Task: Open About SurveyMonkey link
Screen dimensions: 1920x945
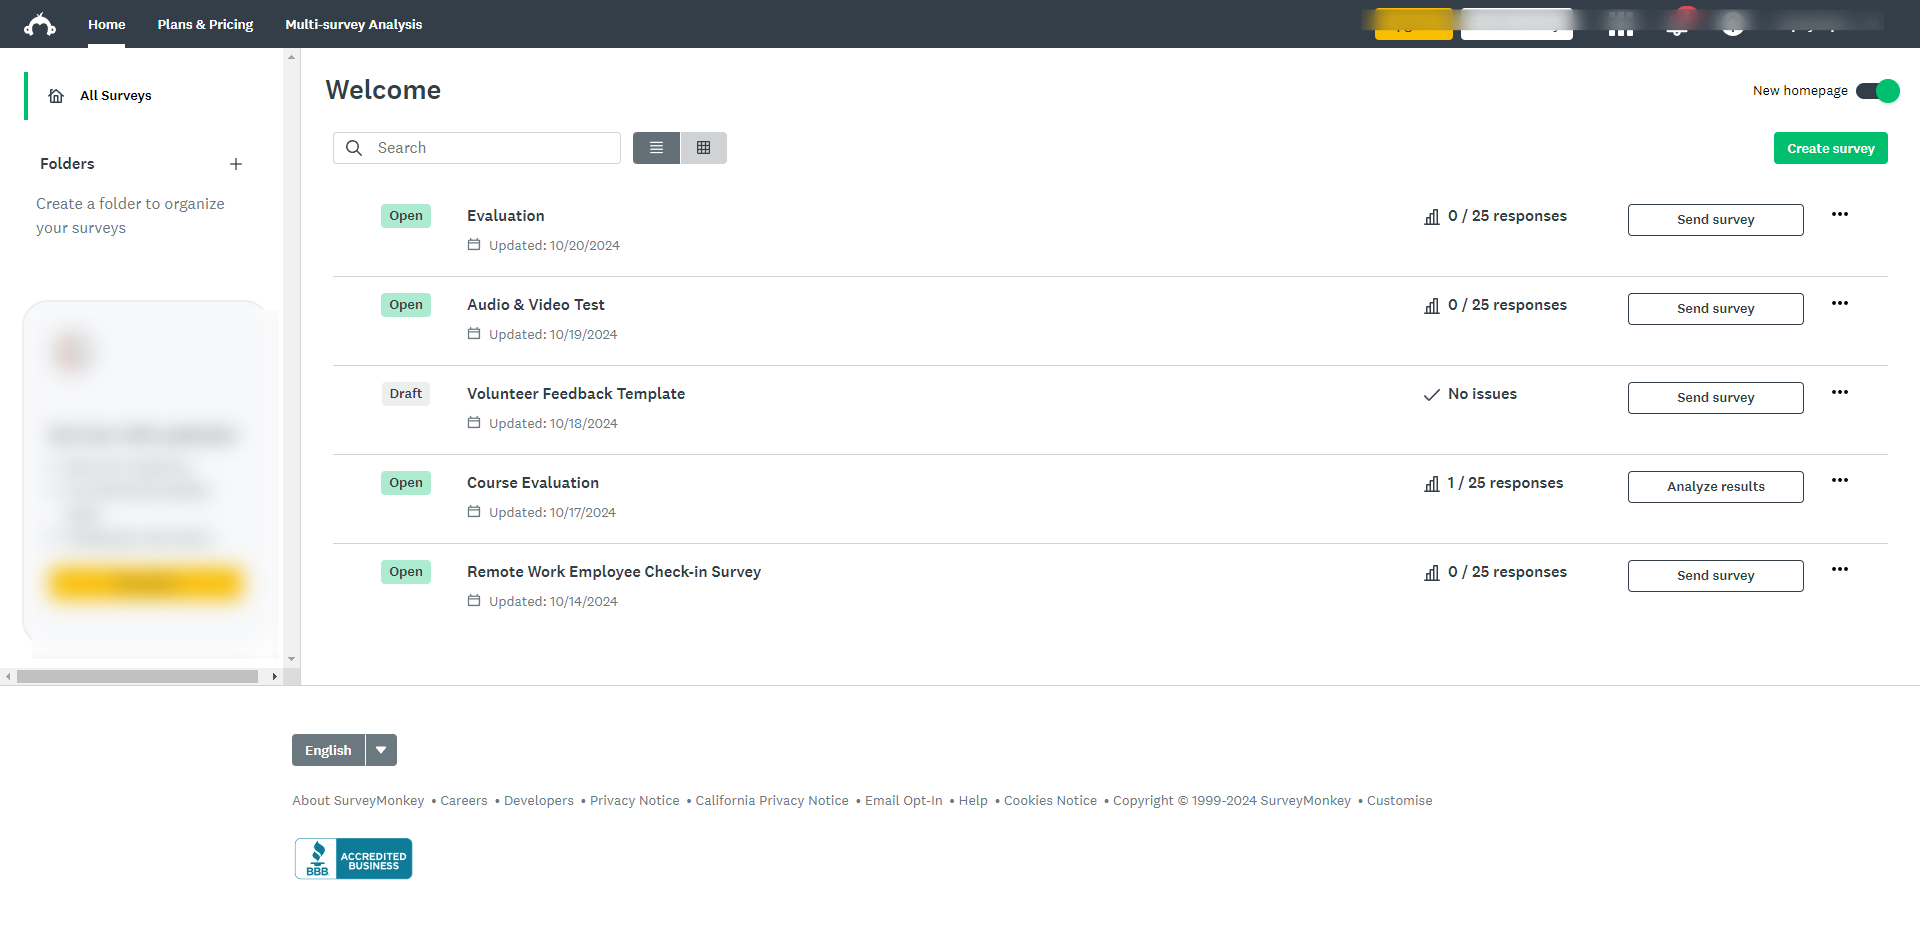Action: 358,801
